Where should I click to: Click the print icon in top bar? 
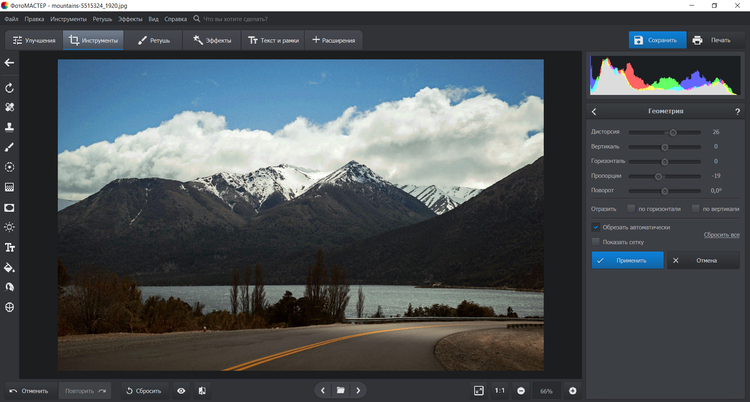pos(697,40)
